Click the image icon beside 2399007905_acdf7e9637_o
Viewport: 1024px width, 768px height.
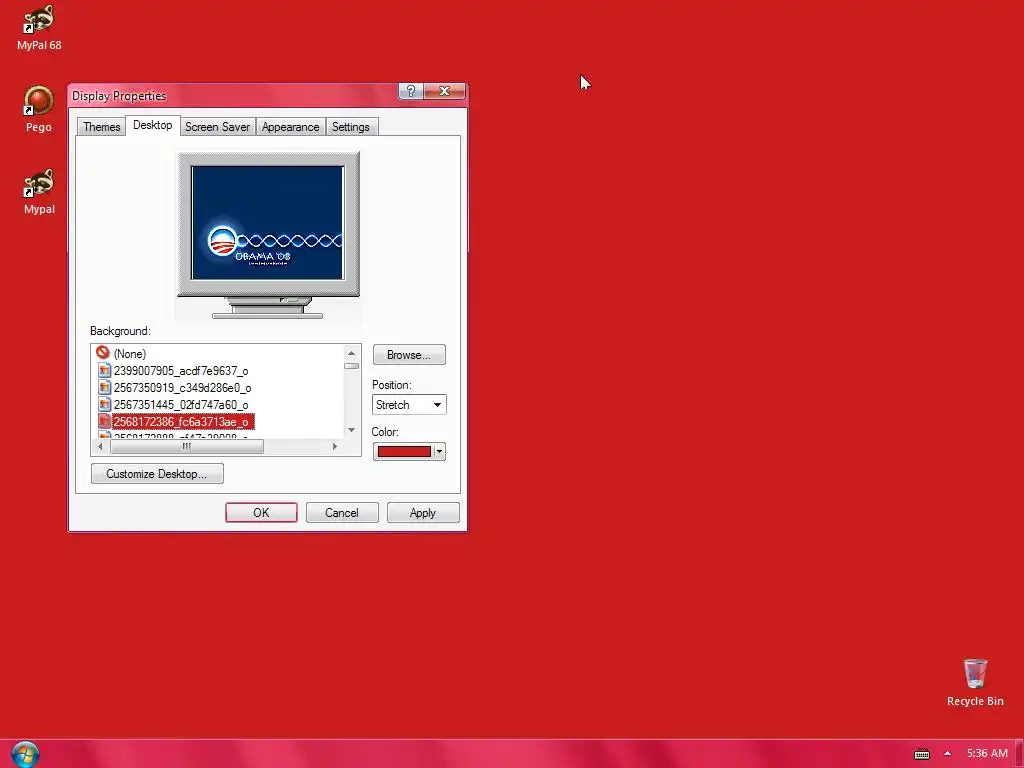104,370
